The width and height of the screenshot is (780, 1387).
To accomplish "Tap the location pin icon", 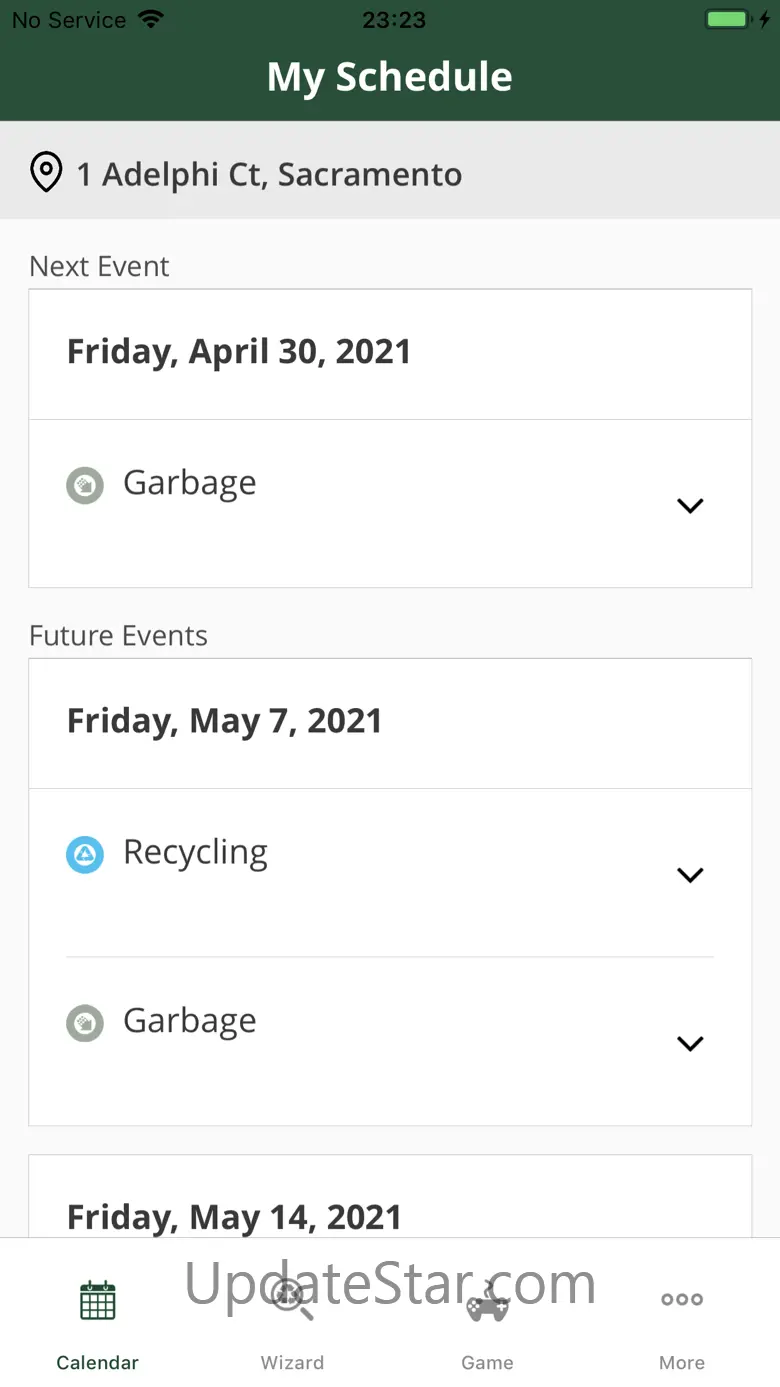I will pos(46,173).
